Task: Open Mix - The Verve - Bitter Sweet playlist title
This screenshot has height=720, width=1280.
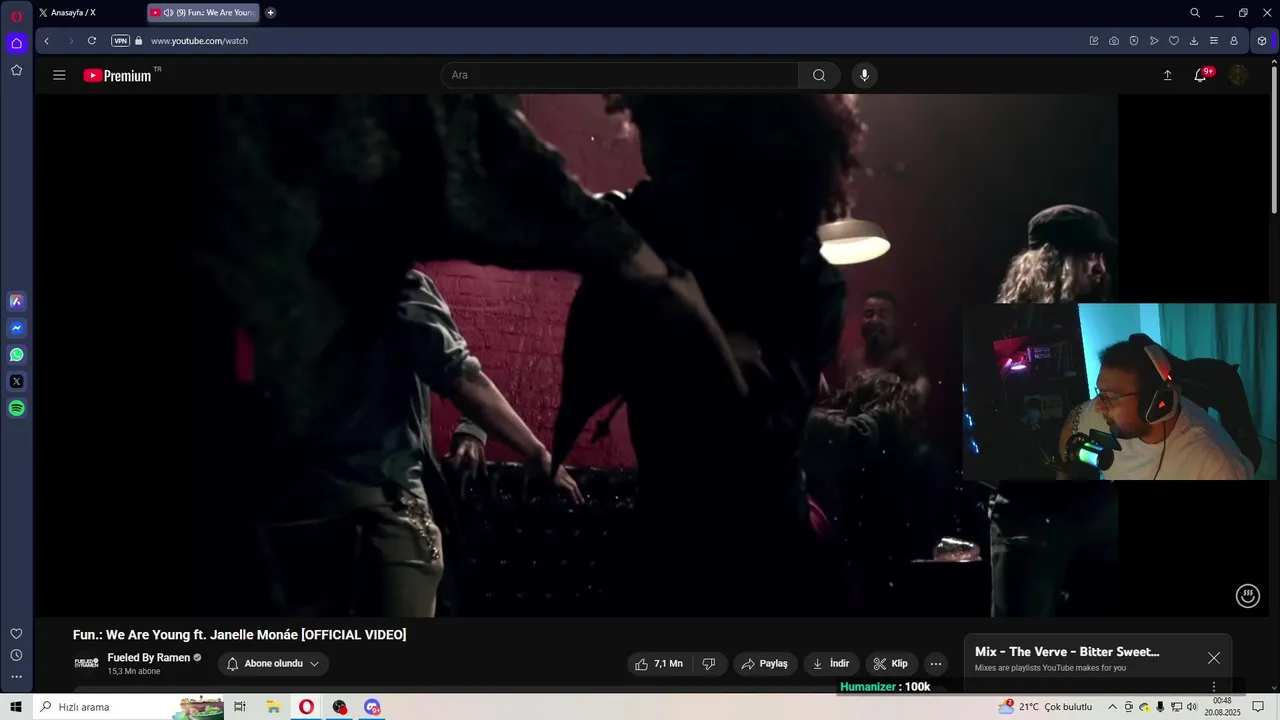Action: pos(1067,652)
